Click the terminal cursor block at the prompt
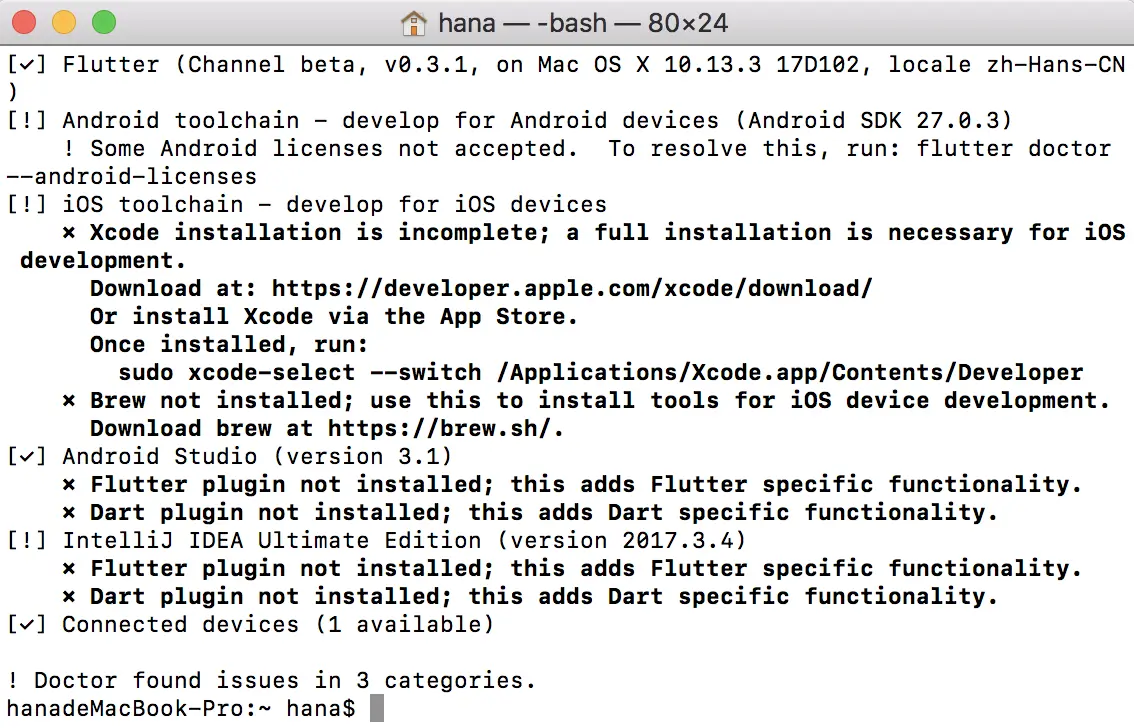1134x728 pixels. pyautogui.click(x=376, y=709)
